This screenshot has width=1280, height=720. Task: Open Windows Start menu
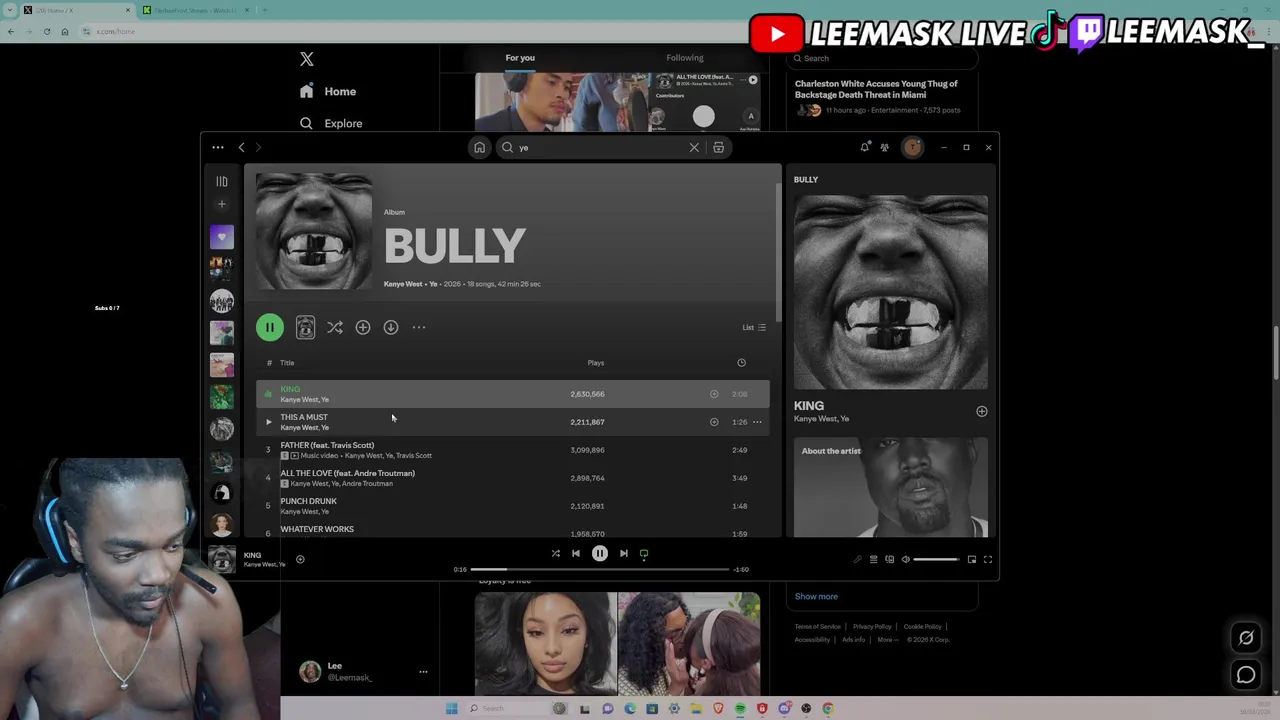452,708
